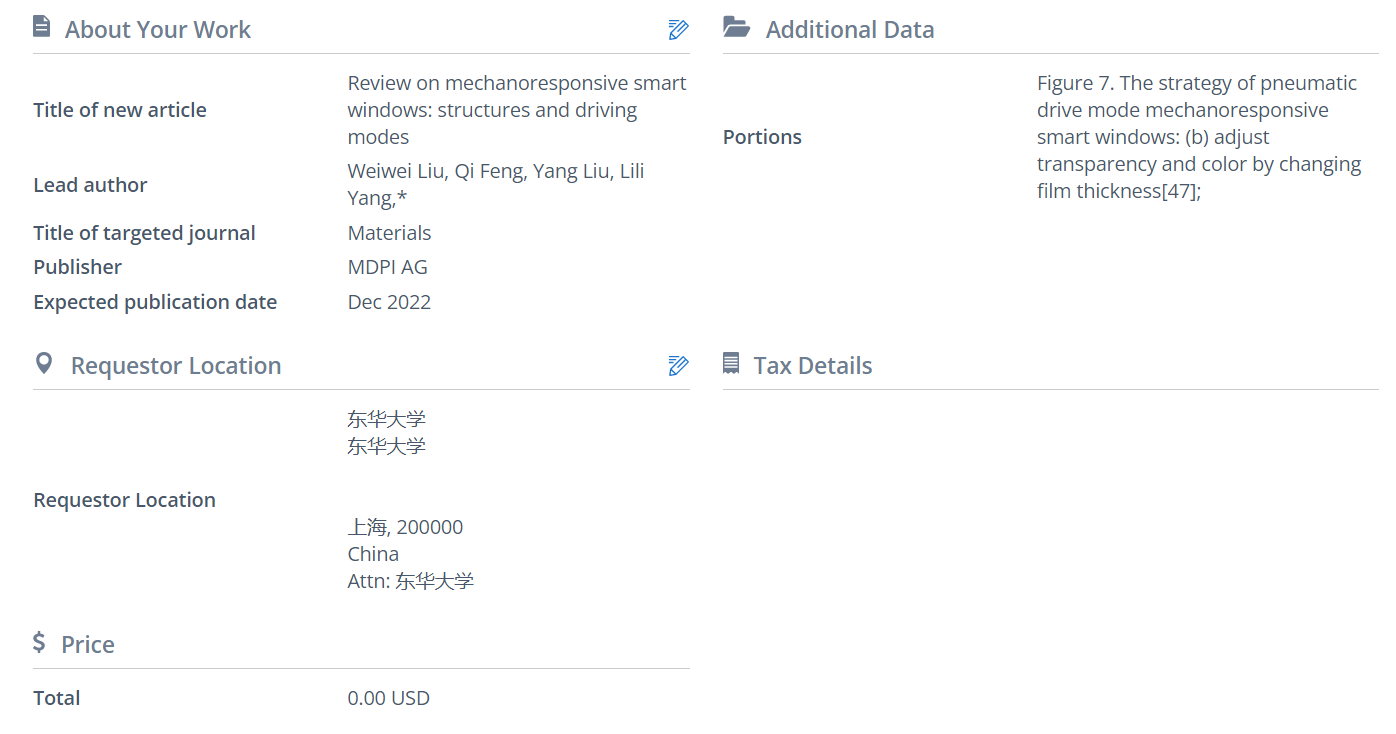Click the lead author names
The image size is (1396, 734).
click(x=496, y=185)
